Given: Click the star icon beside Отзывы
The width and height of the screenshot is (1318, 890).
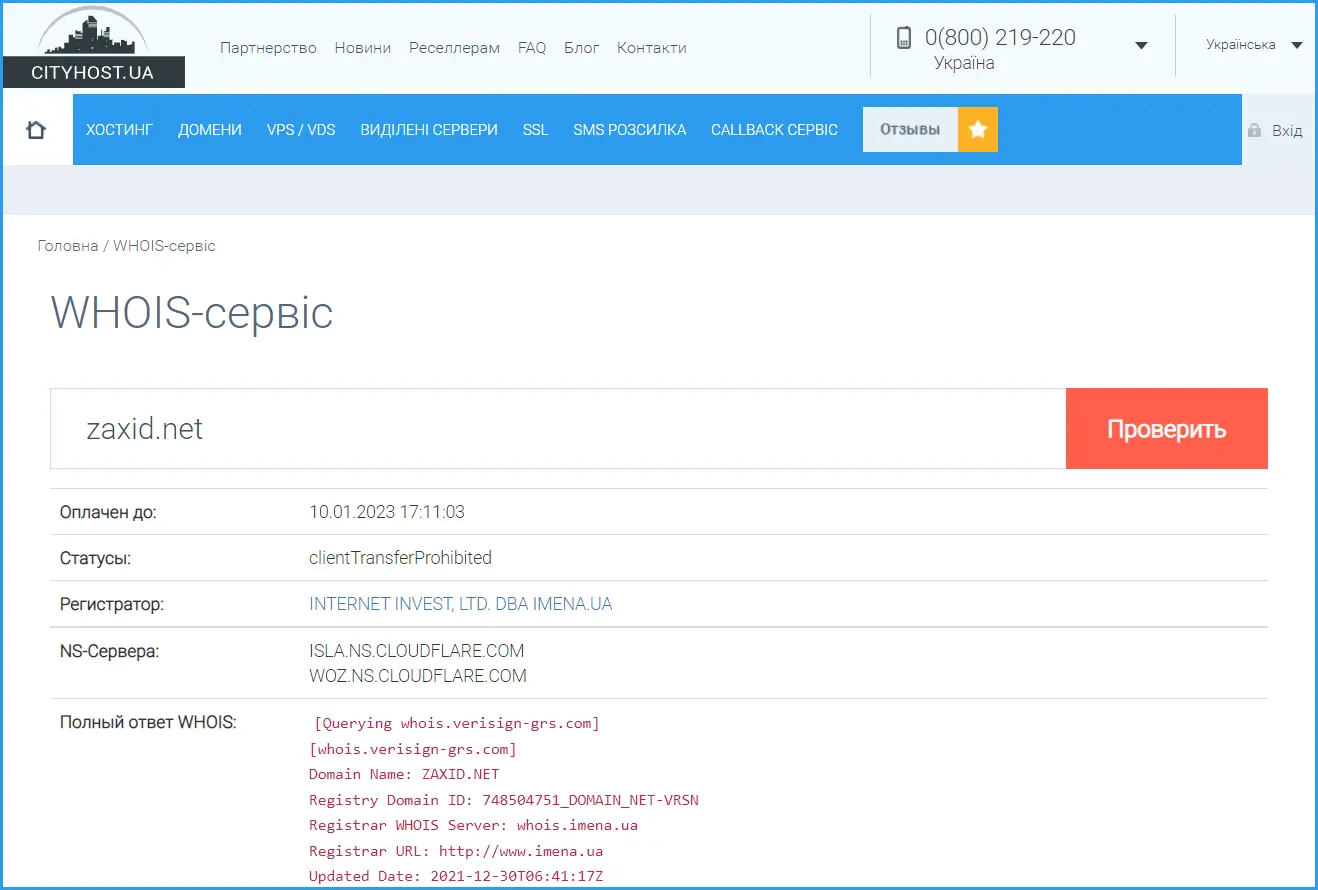Looking at the screenshot, I should click(978, 130).
